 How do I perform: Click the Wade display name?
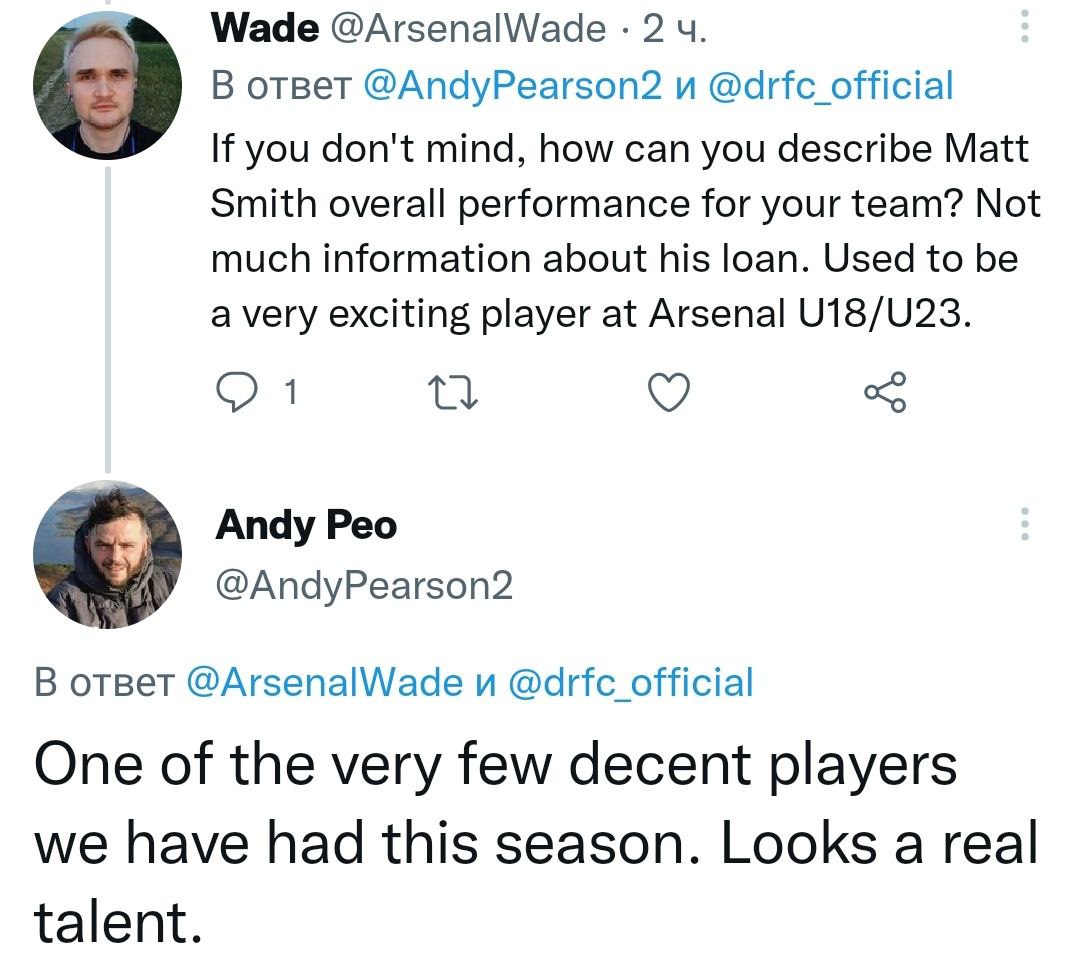pos(265,29)
